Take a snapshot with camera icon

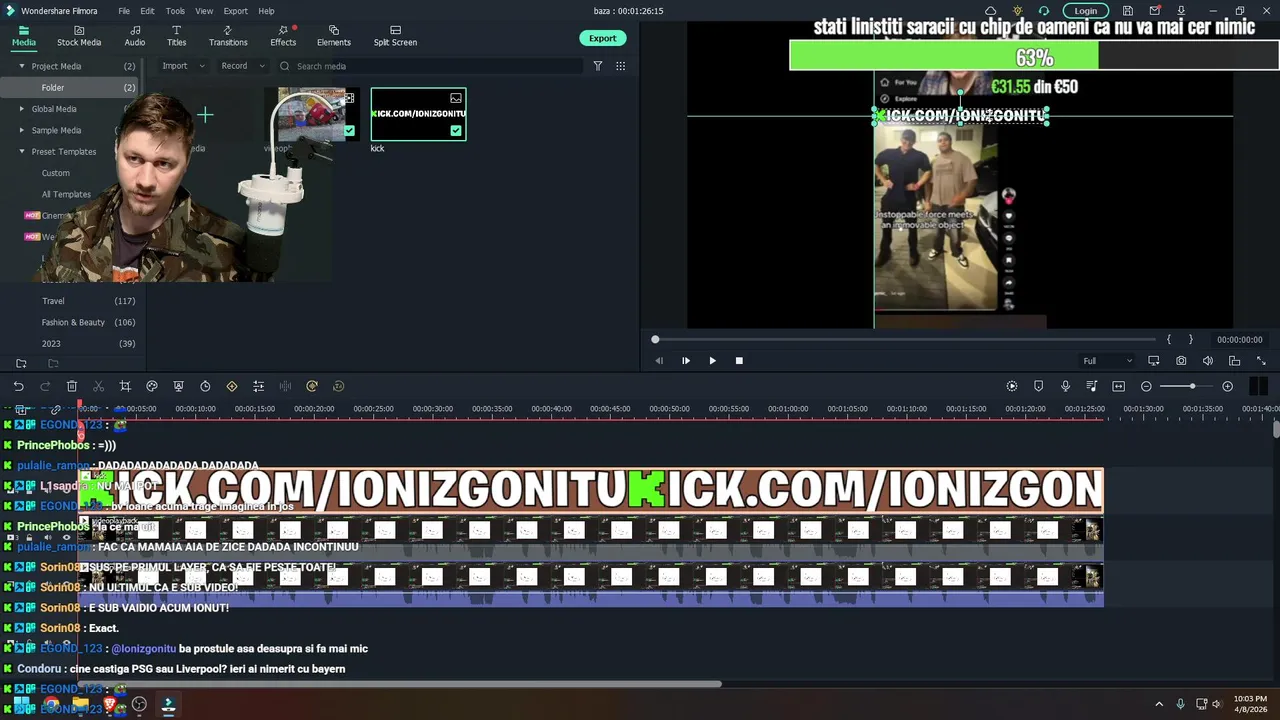coord(1181,361)
